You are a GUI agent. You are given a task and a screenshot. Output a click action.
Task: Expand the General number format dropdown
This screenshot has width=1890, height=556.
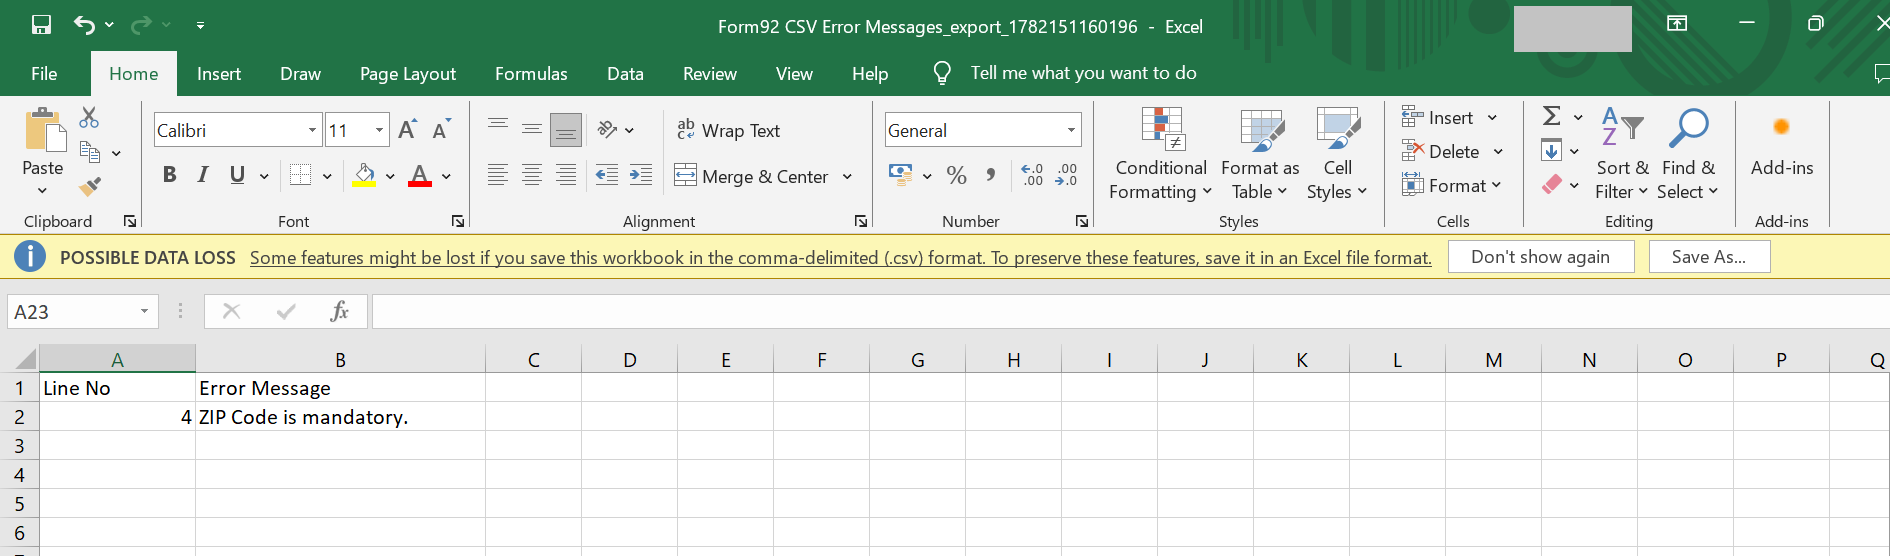click(x=1071, y=130)
